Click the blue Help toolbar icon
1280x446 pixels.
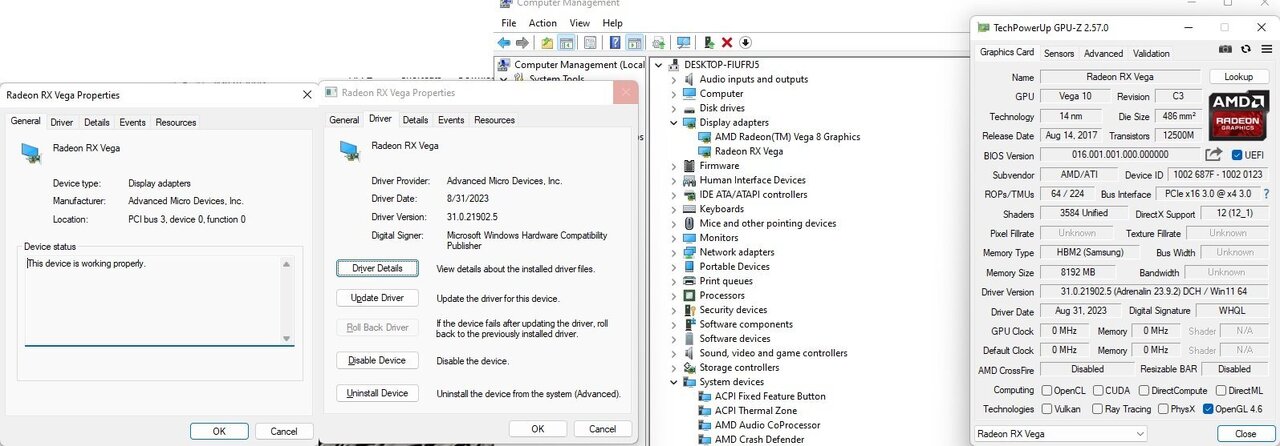point(615,43)
